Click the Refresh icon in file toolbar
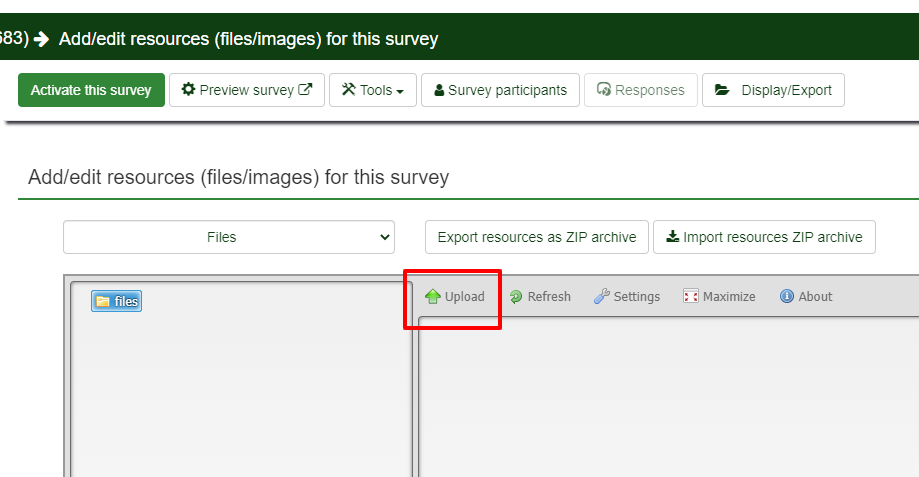The height and width of the screenshot is (477, 919). [x=516, y=297]
